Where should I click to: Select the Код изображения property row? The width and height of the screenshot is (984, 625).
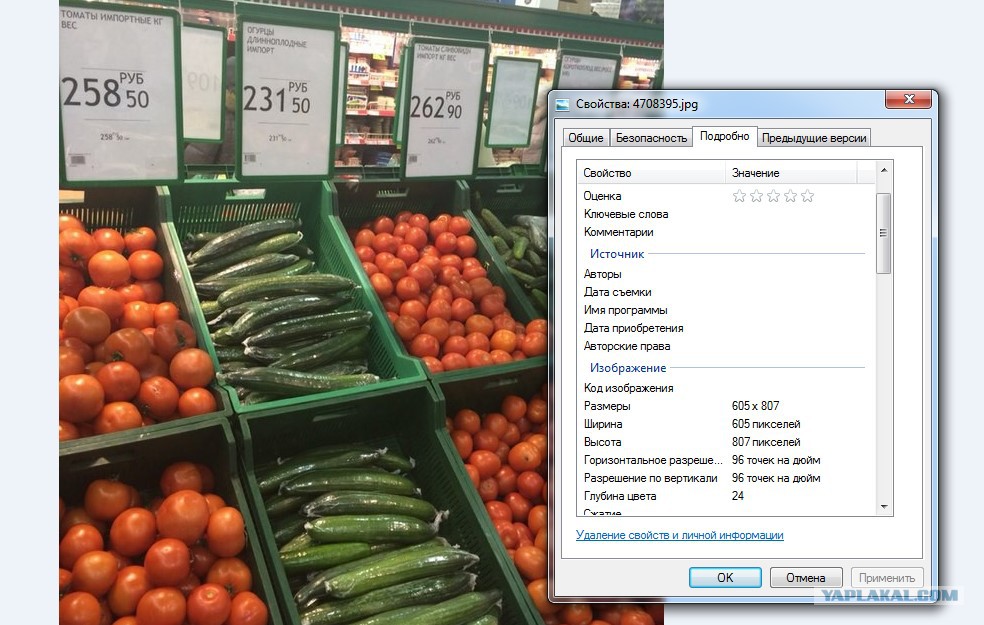pyautogui.click(x=726, y=388)
